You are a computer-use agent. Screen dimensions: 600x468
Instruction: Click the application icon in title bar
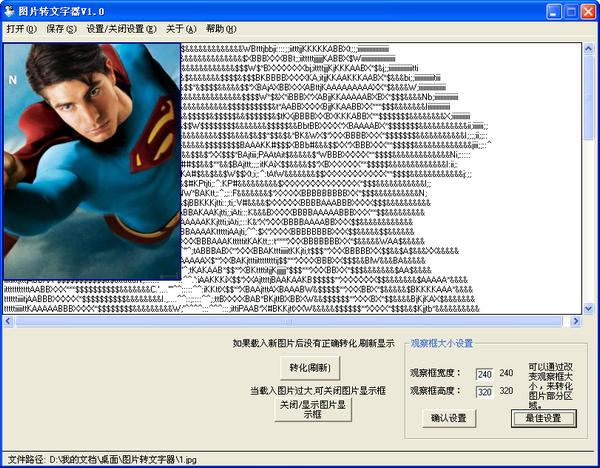tap(9, 11)
